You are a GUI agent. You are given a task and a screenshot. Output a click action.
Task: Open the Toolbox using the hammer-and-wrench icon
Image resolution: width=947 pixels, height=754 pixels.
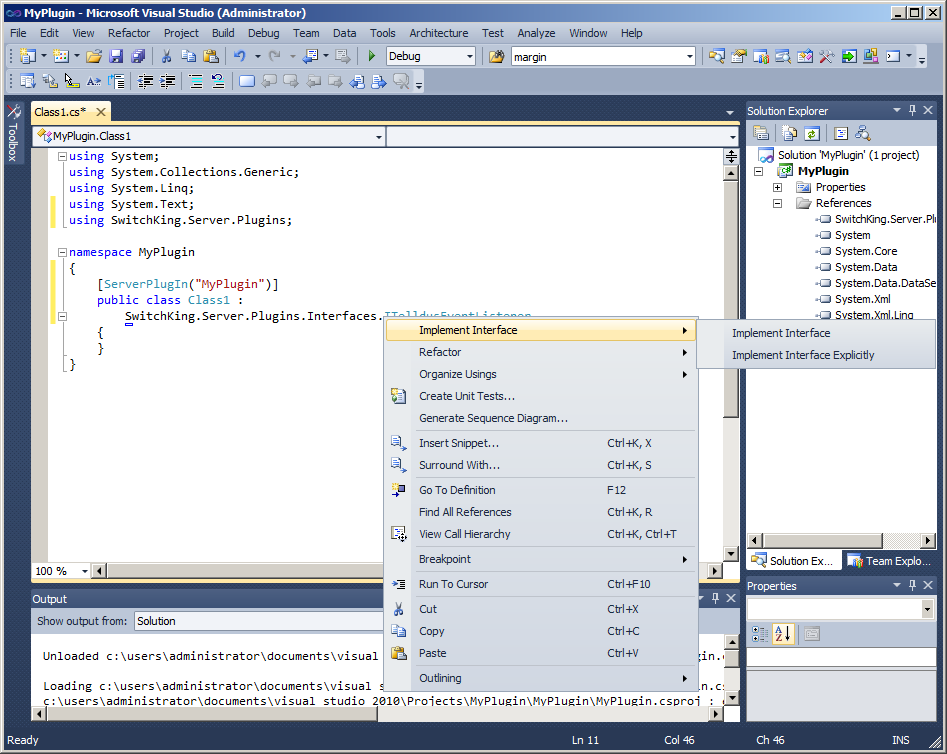[826, 56]
